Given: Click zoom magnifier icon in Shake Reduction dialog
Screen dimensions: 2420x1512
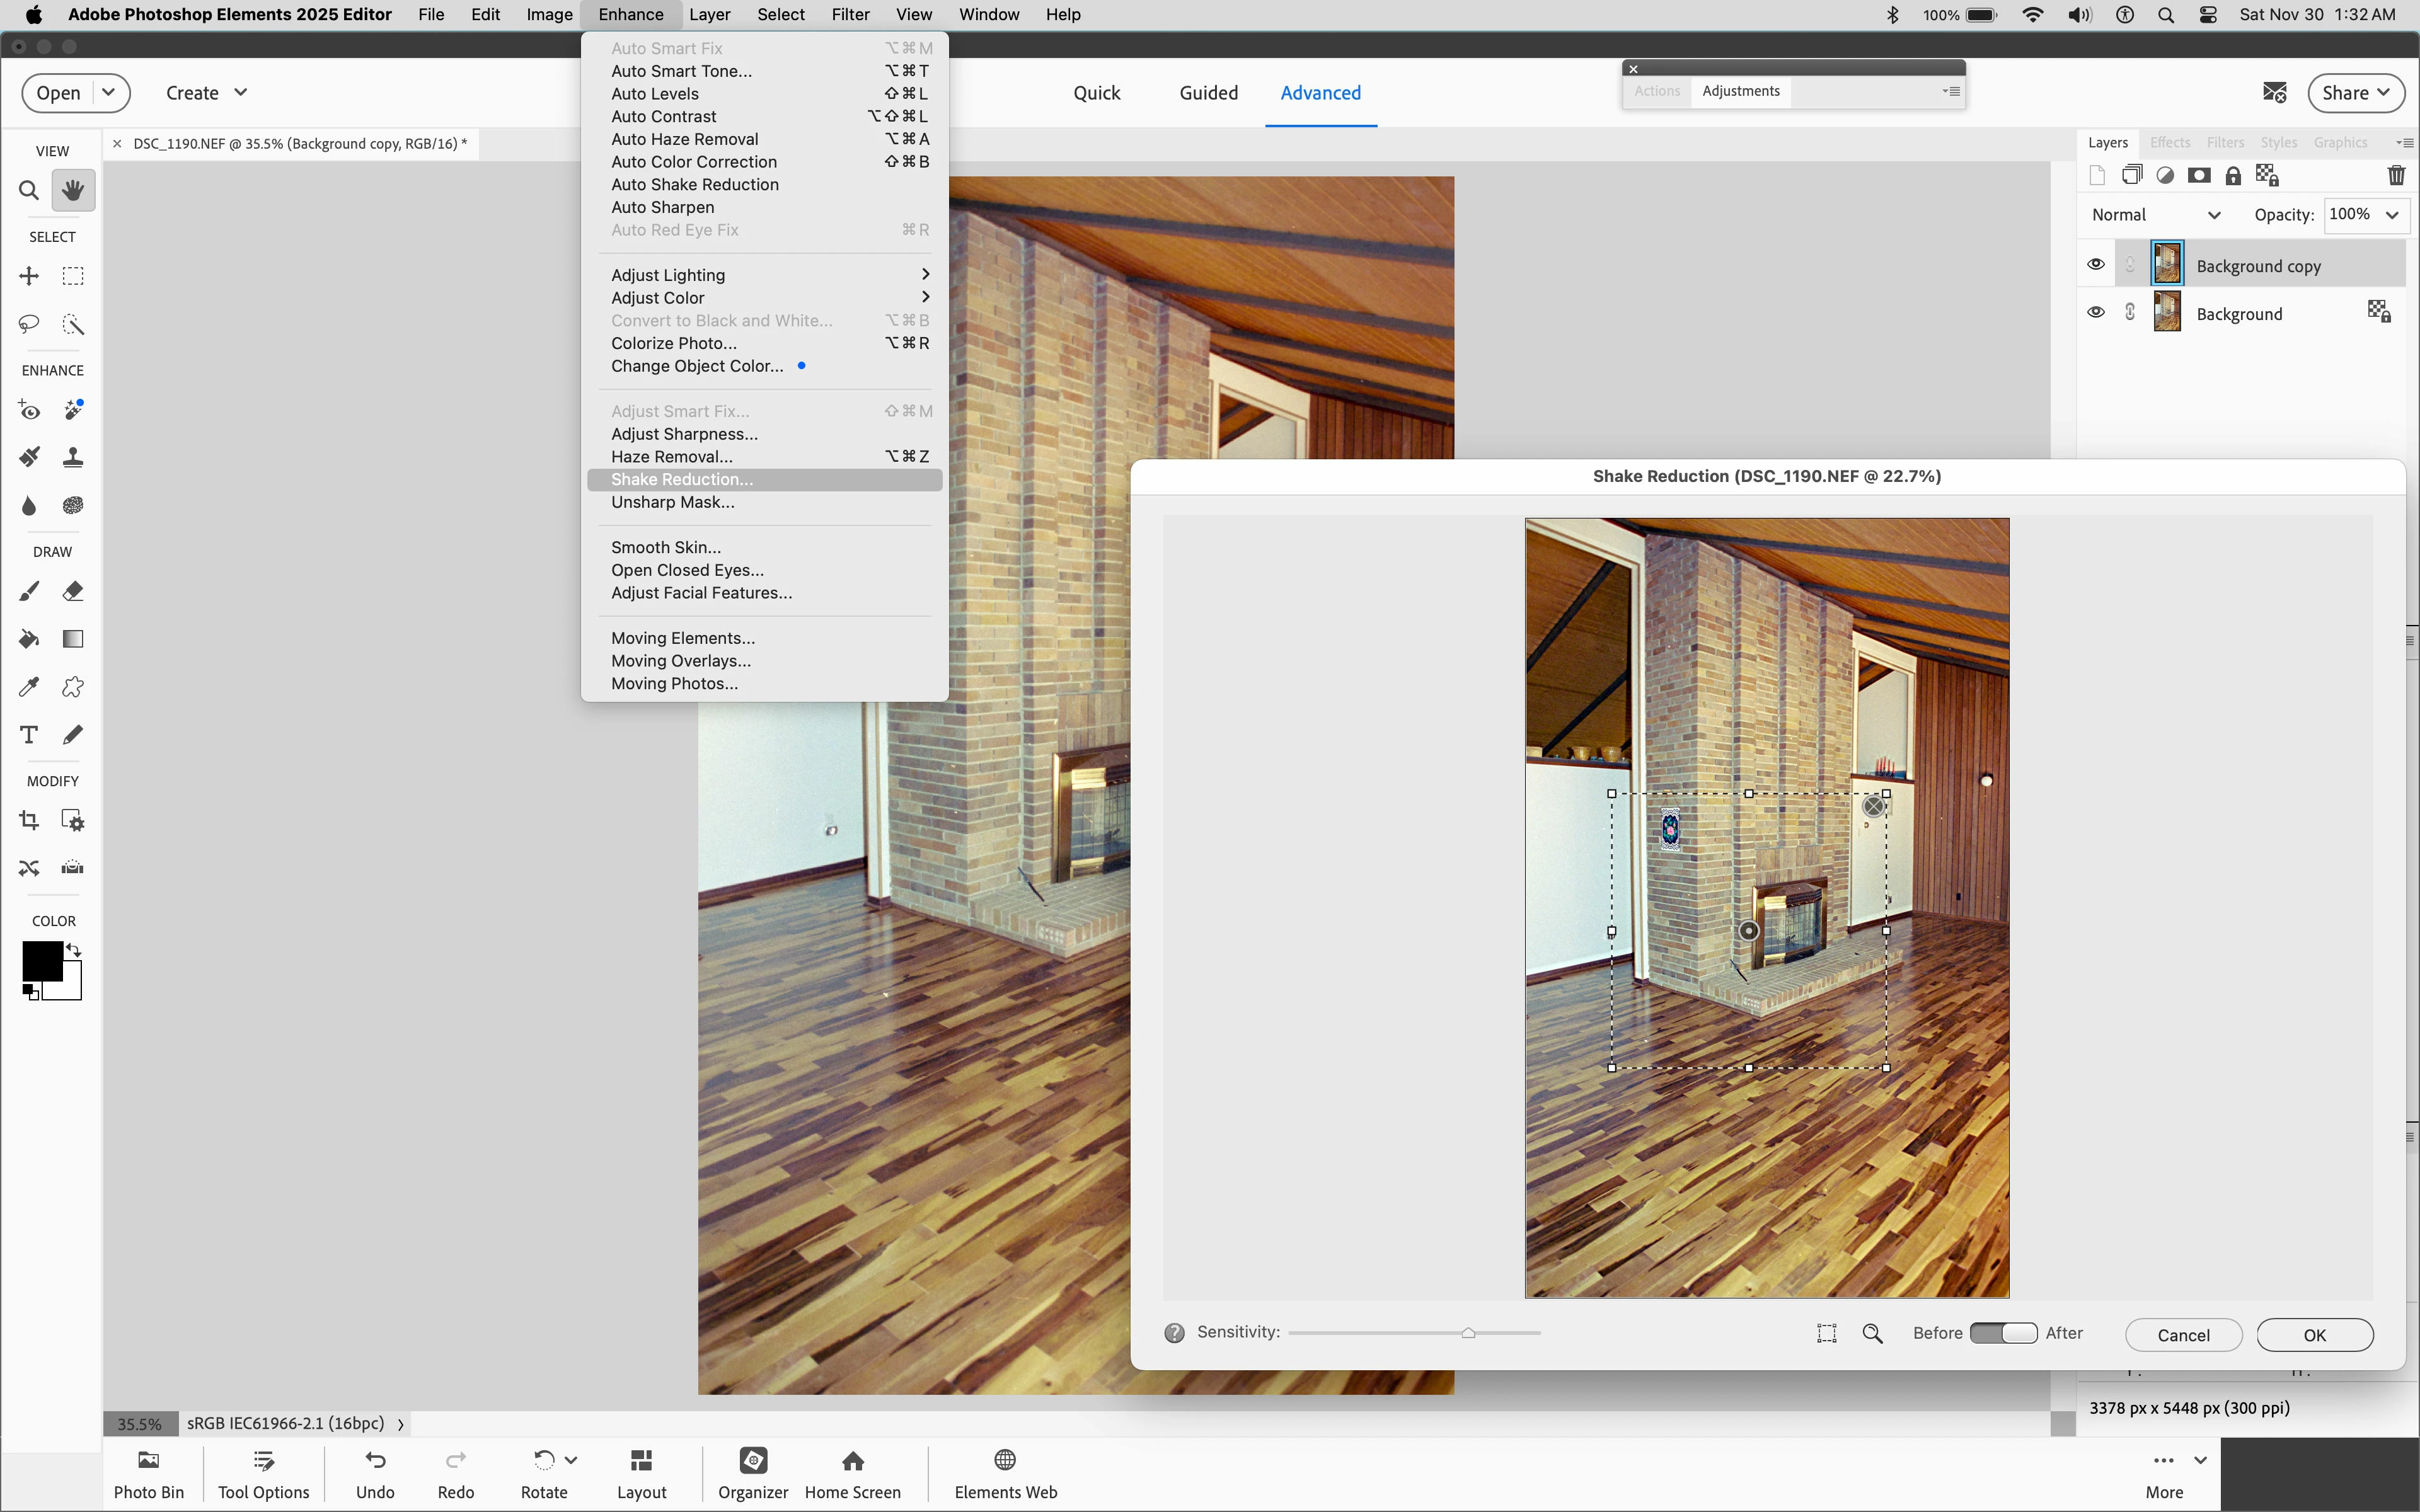Looking at the screenshot, I should pyautogui.click(x=1872, y=1334).
